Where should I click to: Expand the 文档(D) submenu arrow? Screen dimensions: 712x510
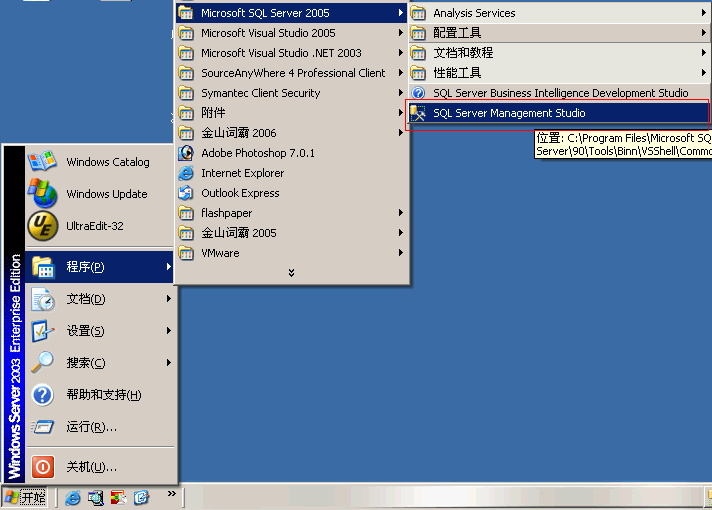168,299
